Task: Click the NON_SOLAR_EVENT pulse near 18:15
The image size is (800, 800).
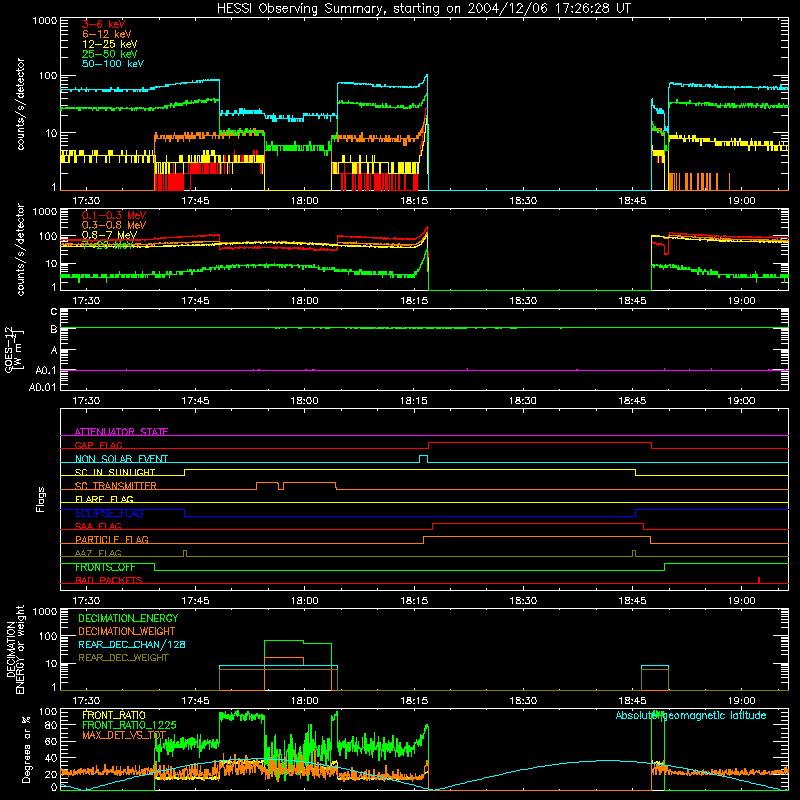Action: pos(423,459)
